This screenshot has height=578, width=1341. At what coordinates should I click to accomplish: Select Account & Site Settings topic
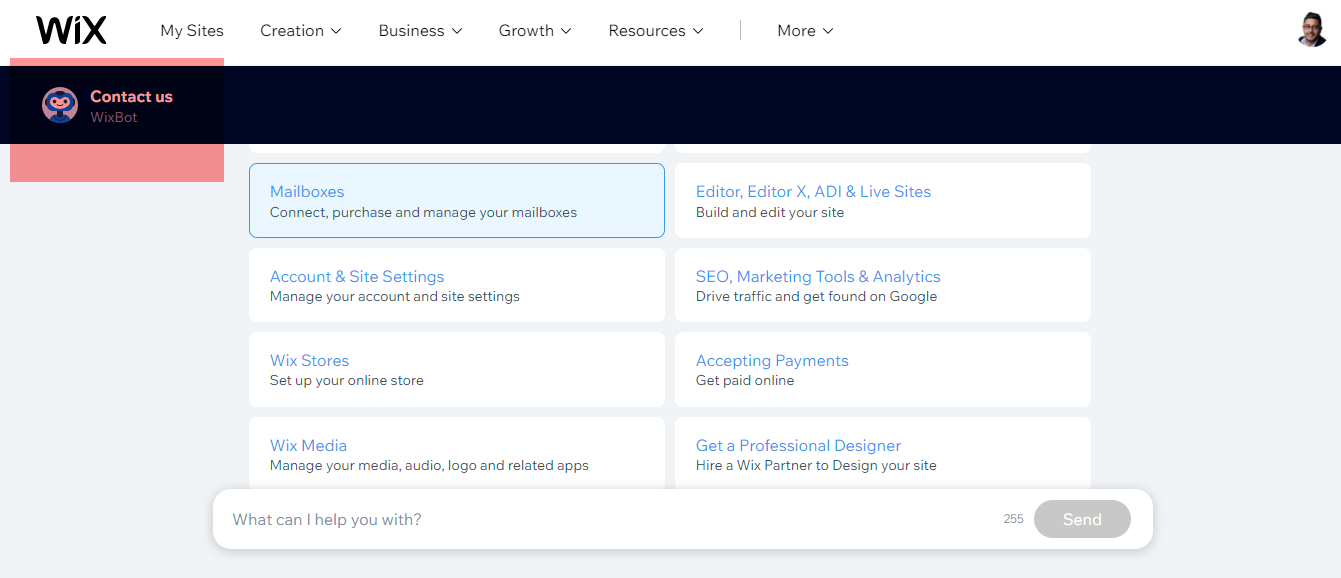click(456, 285)
